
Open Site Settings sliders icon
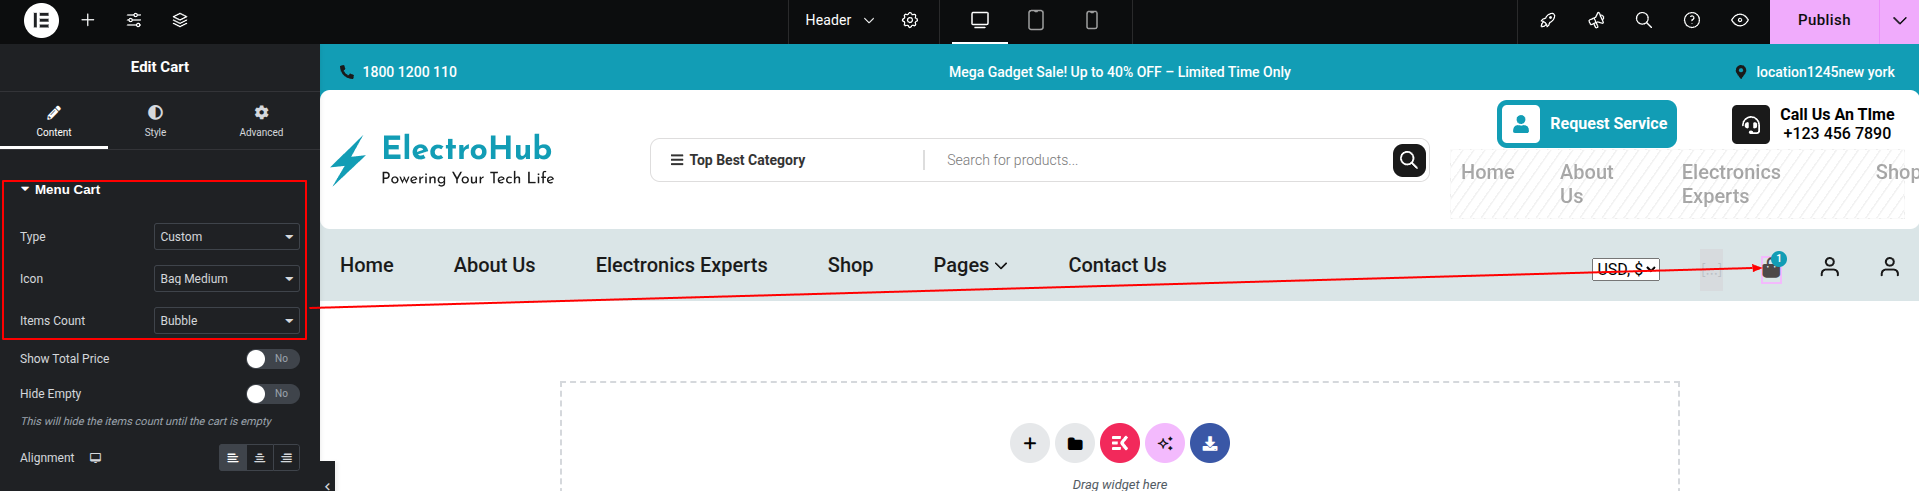(134, 20)
